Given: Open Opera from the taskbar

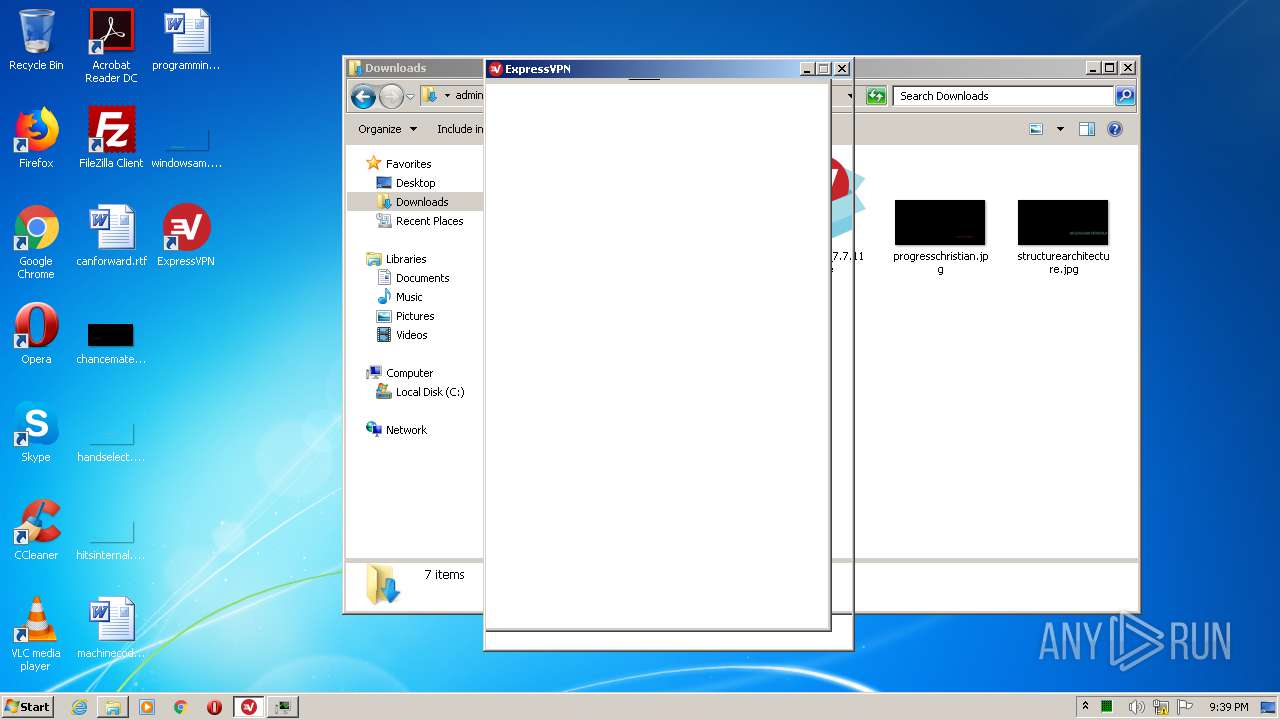Looking at the screenshot, I should [214, 707].
